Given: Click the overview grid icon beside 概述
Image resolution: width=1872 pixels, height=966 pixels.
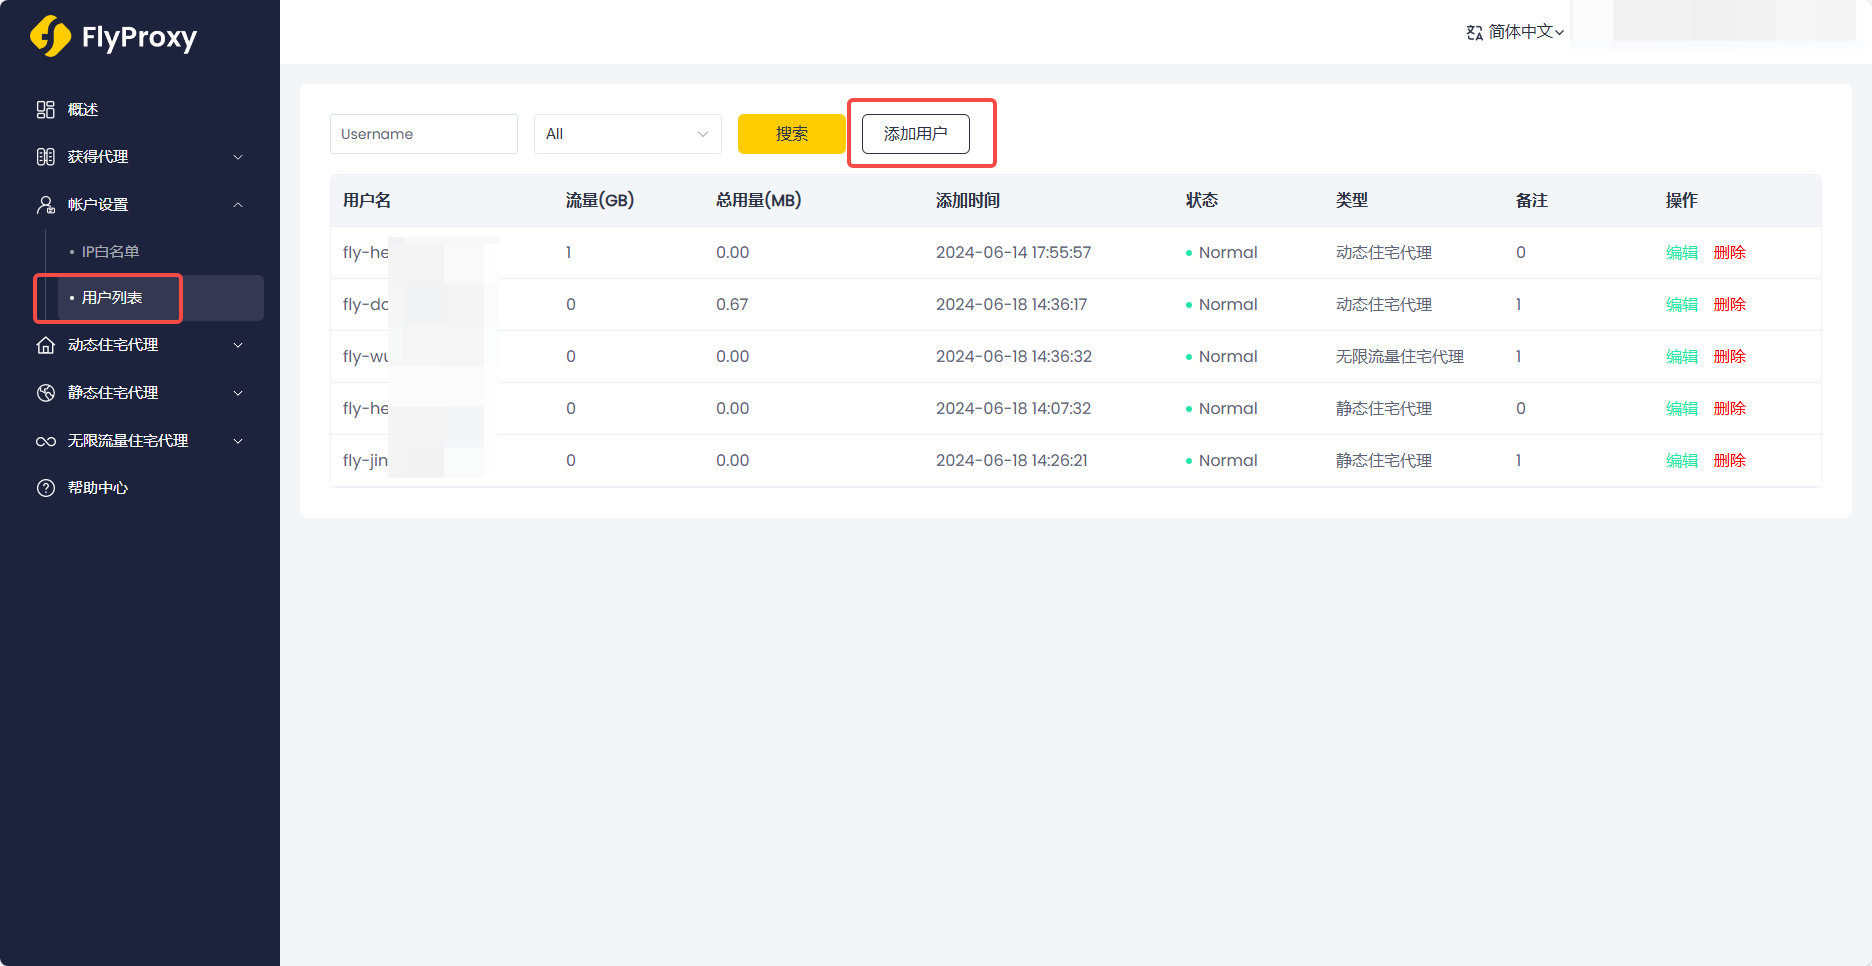Looking at the screenshot, I should [x=46, y=110].
